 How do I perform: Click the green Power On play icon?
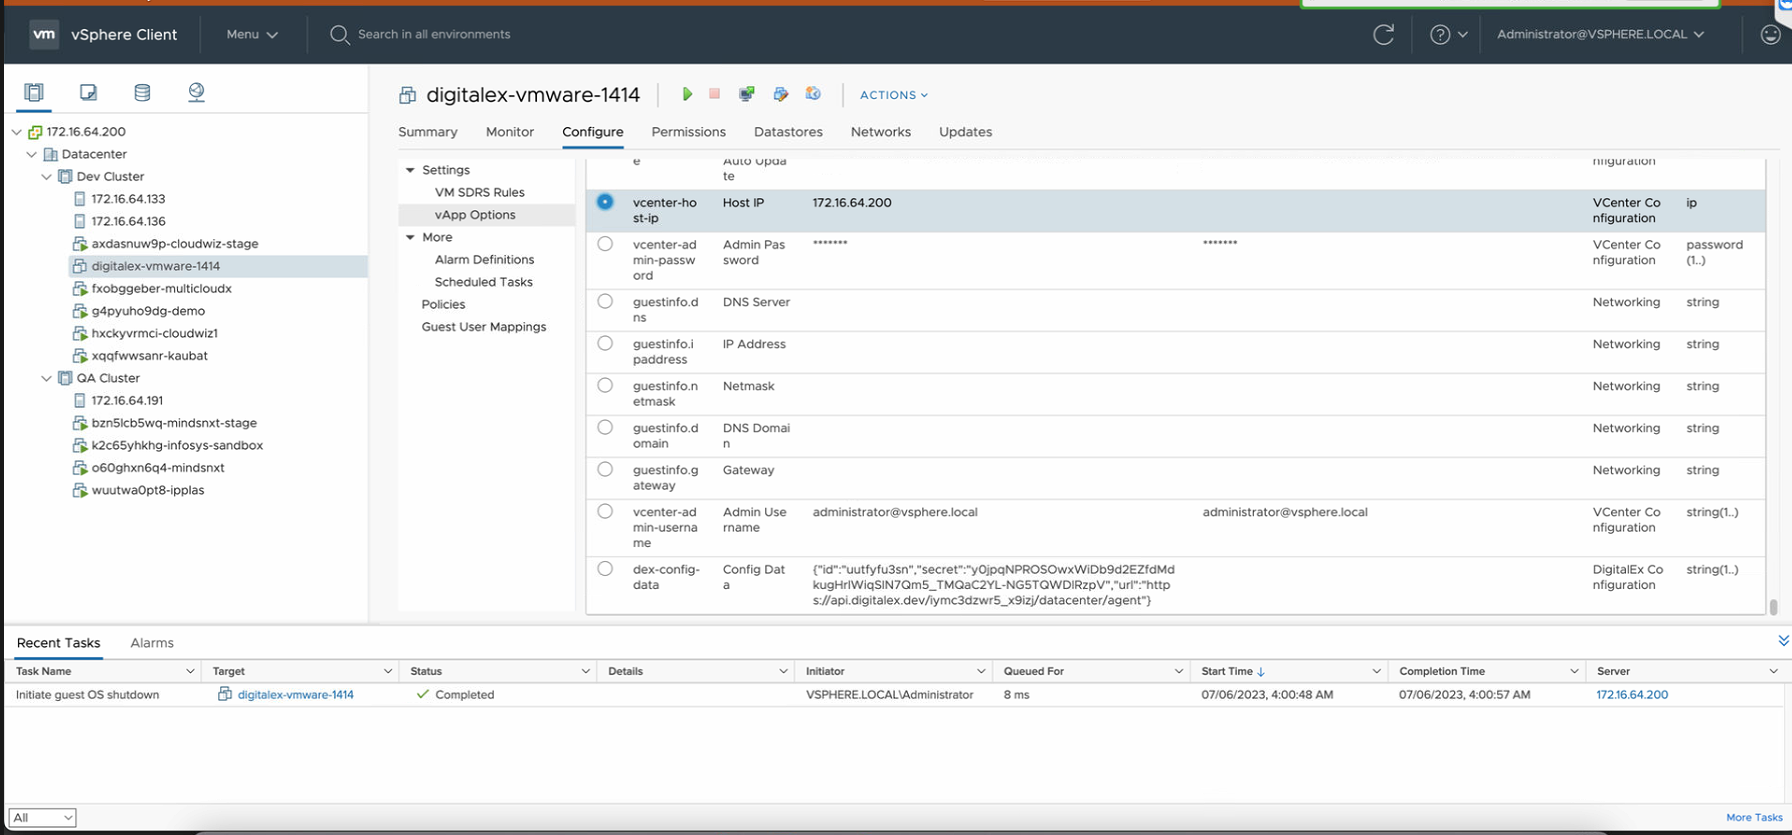pyautogui.click(x=687, y=94)
